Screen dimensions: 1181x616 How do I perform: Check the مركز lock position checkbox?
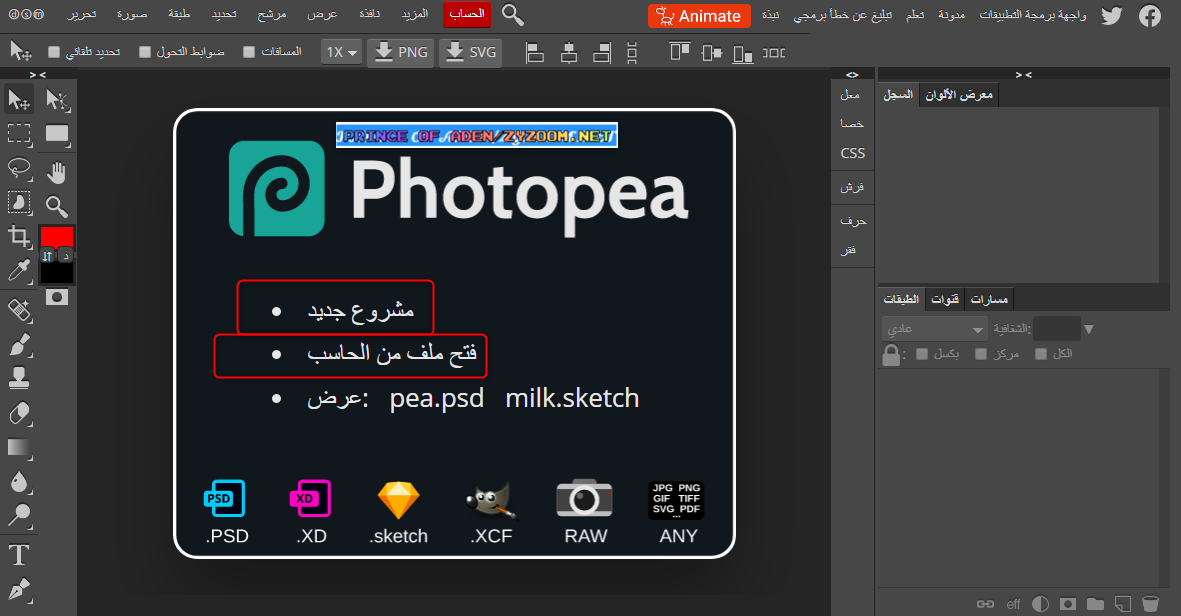(981, 354)
